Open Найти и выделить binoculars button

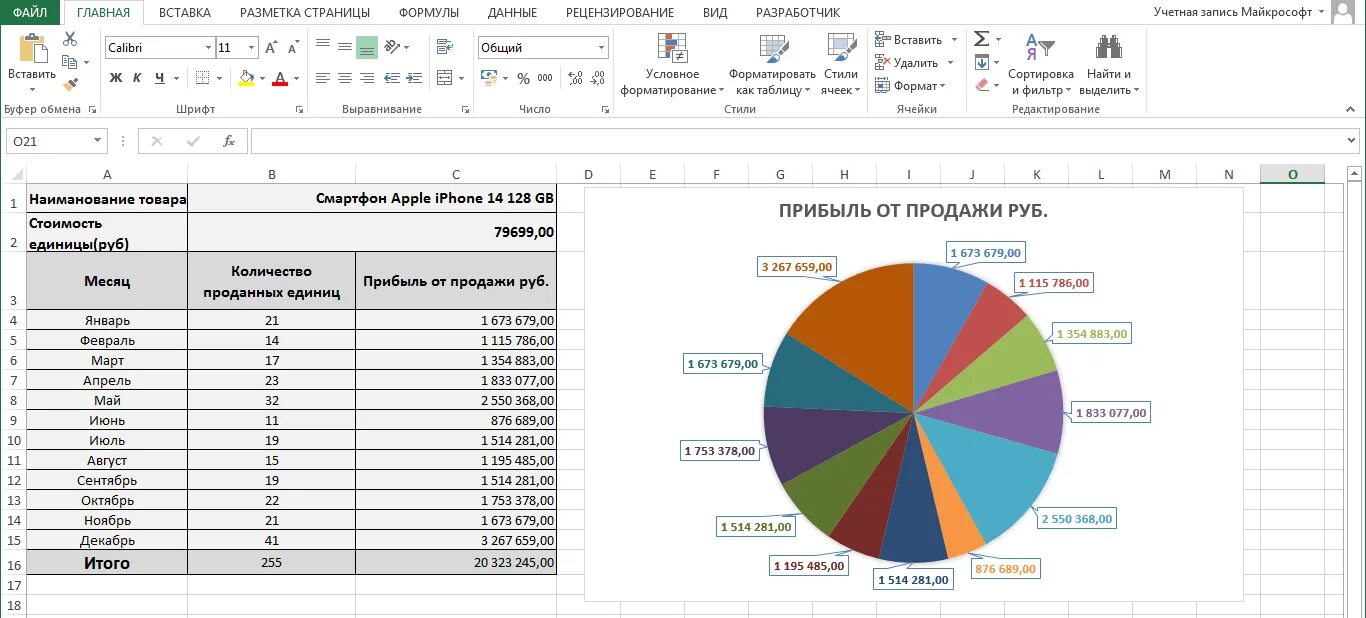pyautogui.click(x=1109, y=64)
